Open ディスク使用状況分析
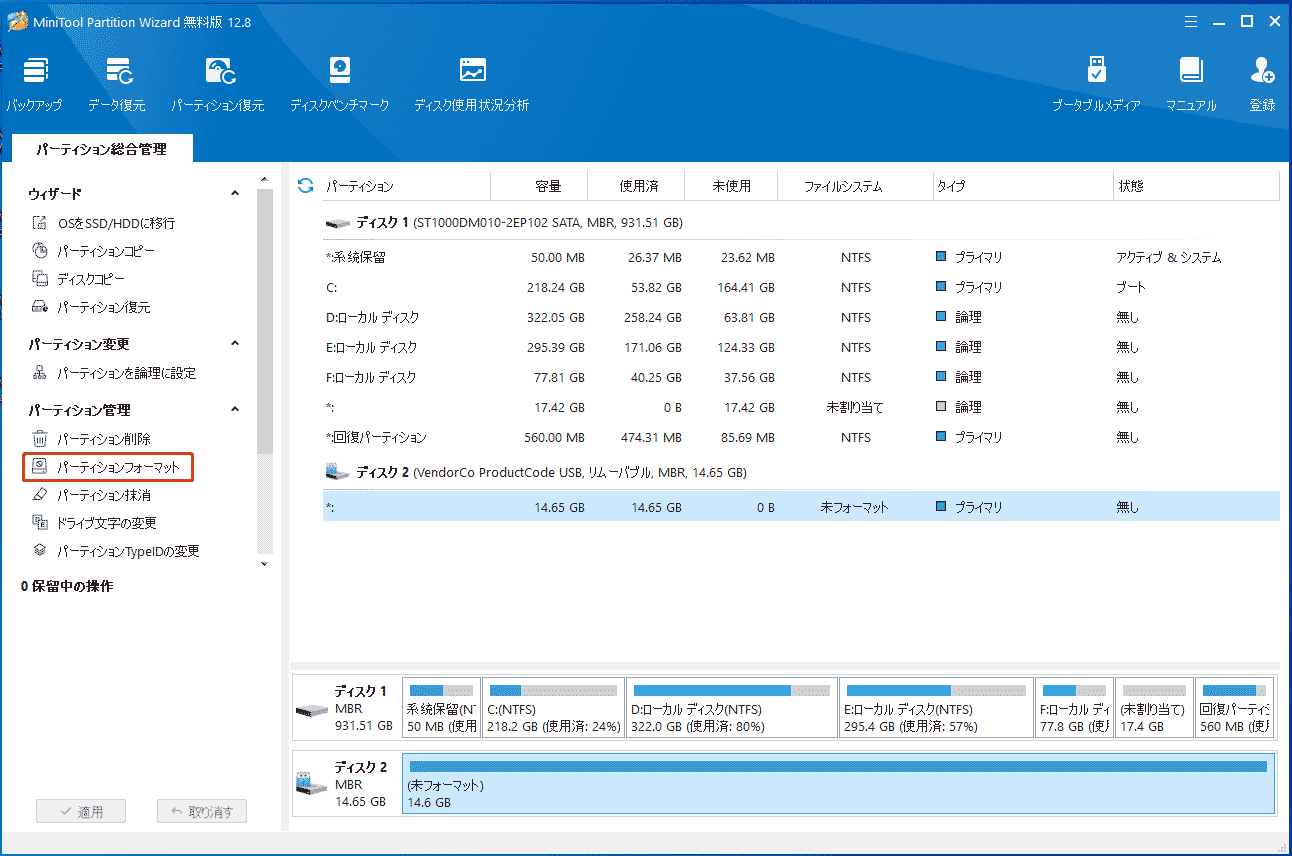This screenshot has height=856, width=1292. (472, 85)
